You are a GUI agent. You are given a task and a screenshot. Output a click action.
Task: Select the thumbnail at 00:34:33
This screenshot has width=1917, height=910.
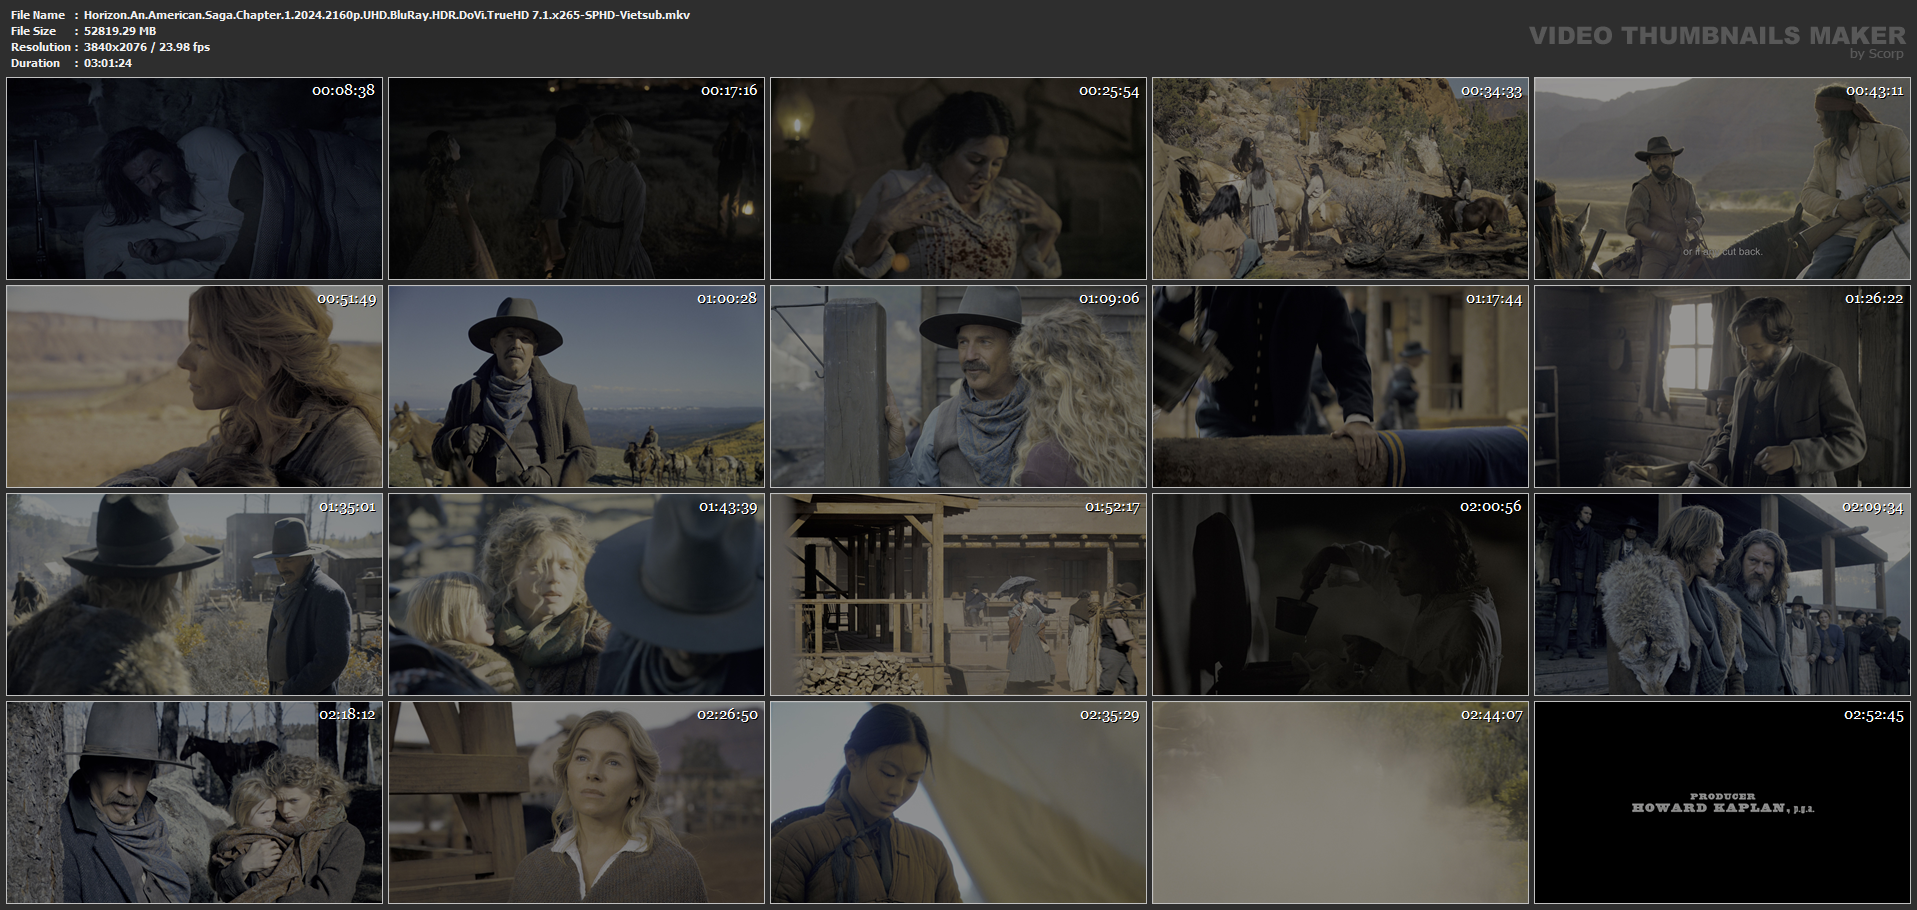coord(1340,178)
